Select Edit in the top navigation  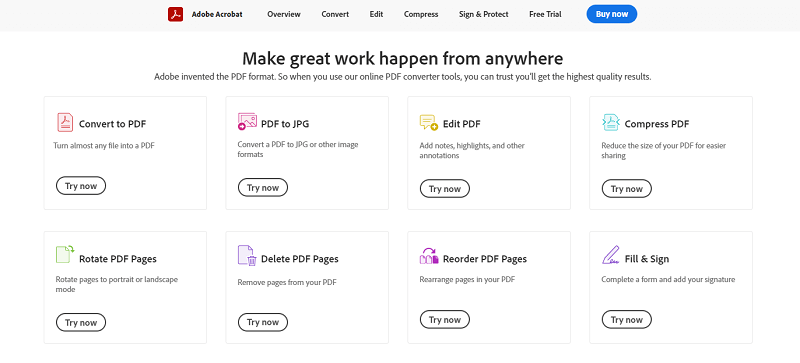(377, 14)
